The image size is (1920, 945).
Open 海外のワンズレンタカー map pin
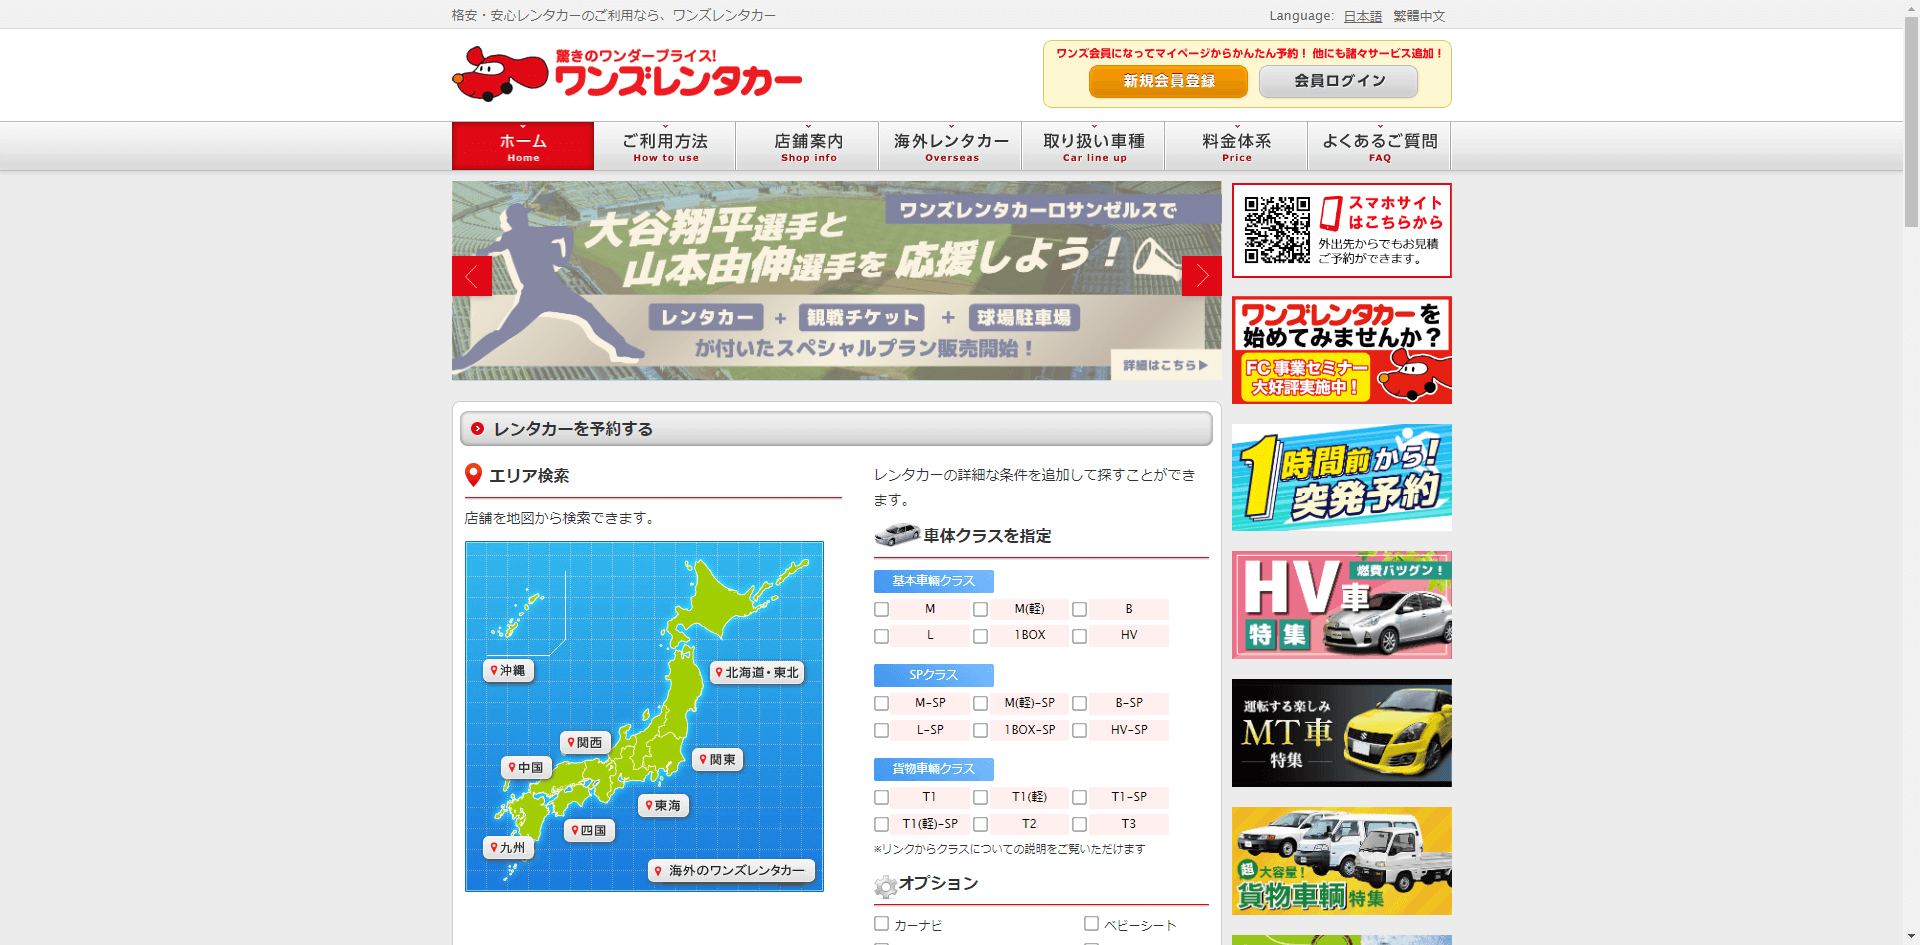tap(731, 871)
